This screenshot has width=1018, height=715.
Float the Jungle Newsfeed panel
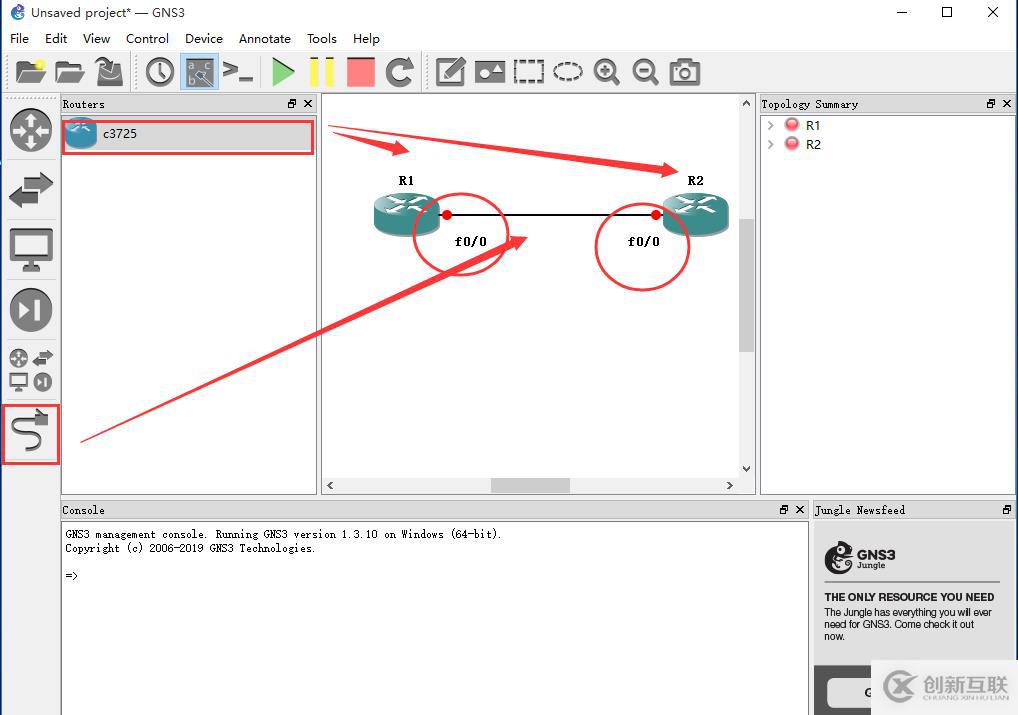coord(1007,510)
